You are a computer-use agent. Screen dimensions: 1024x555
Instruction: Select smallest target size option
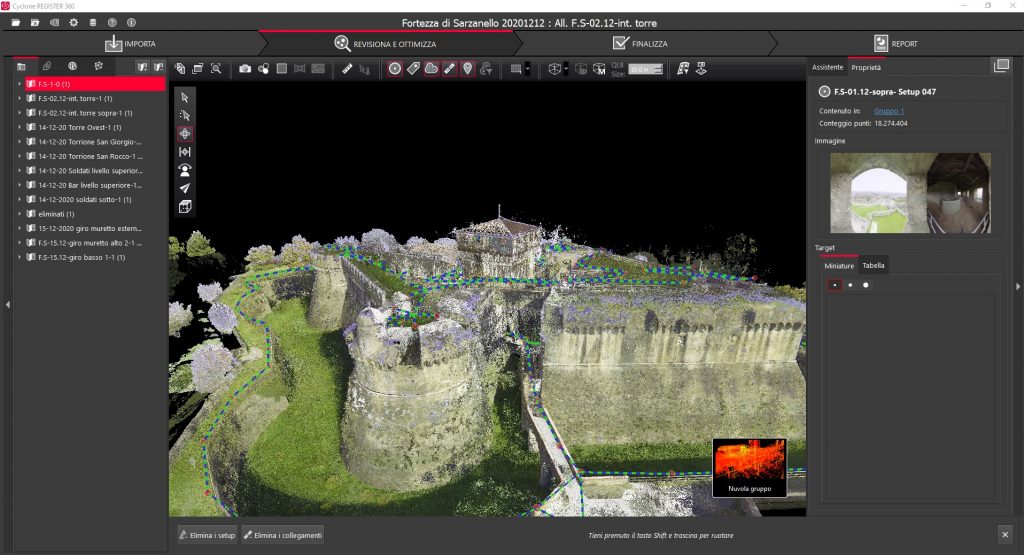click(834, 285)
